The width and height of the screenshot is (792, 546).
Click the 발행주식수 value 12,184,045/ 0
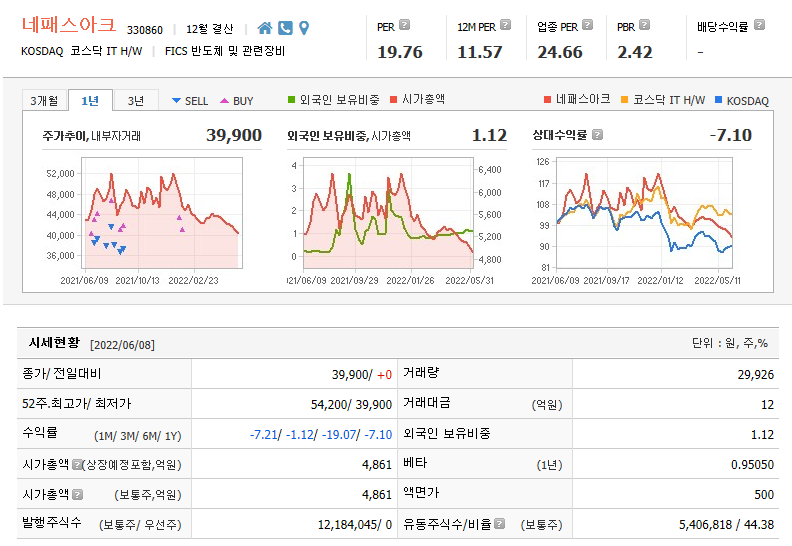(355, 525)
